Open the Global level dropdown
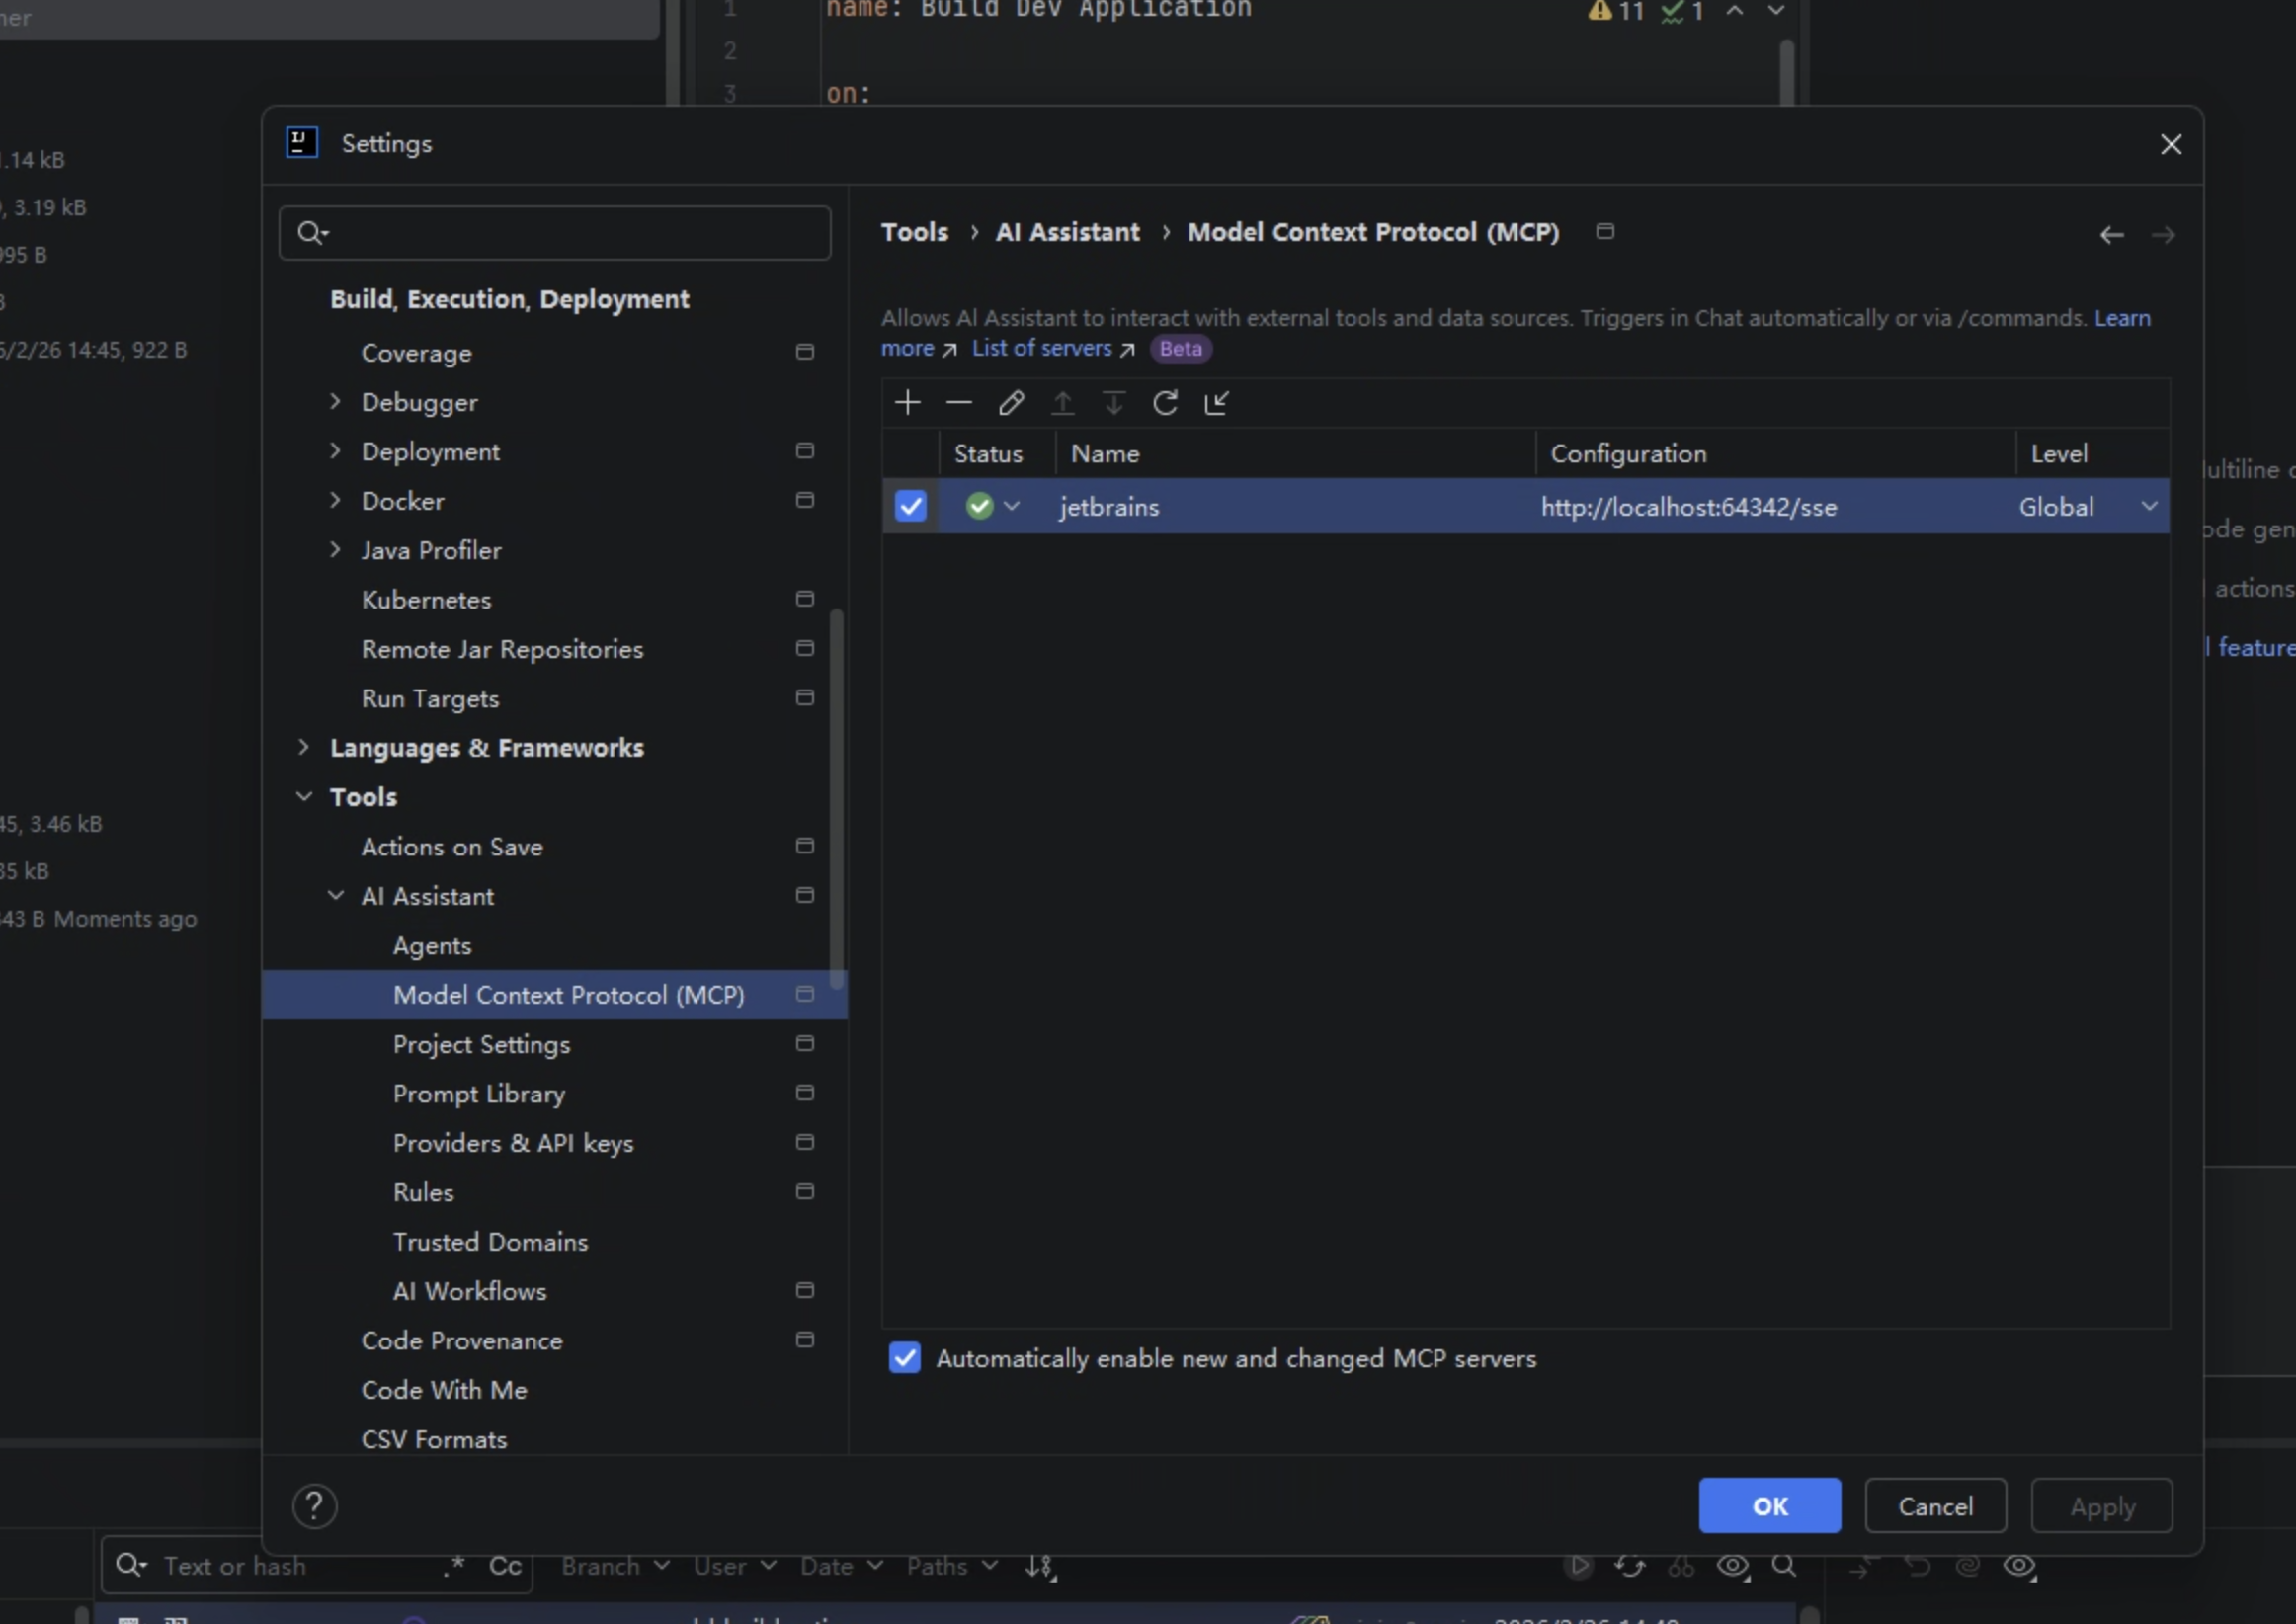This screenshot has height=1624, width=2296. [2148, 506]
